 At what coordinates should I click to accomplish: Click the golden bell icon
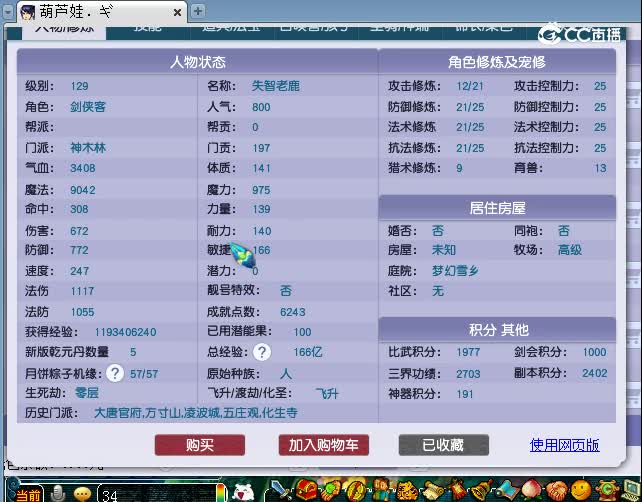[482, 490]
